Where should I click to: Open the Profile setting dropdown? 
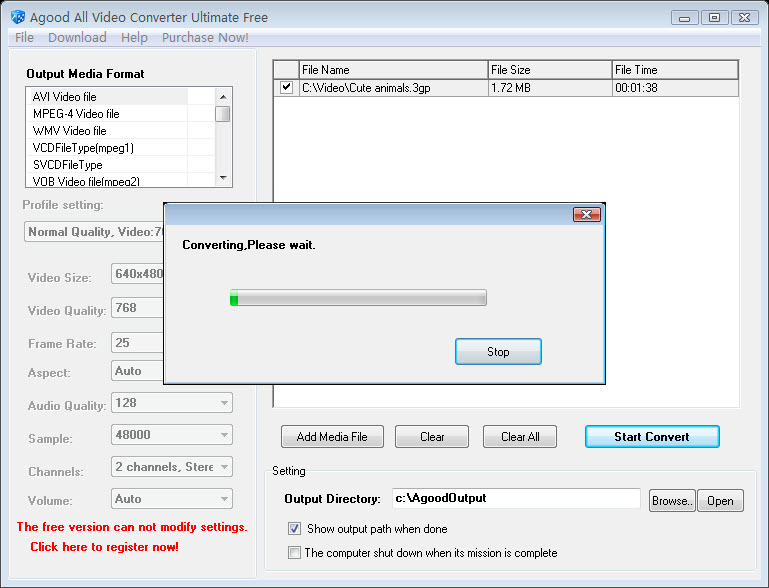(94, 231)
